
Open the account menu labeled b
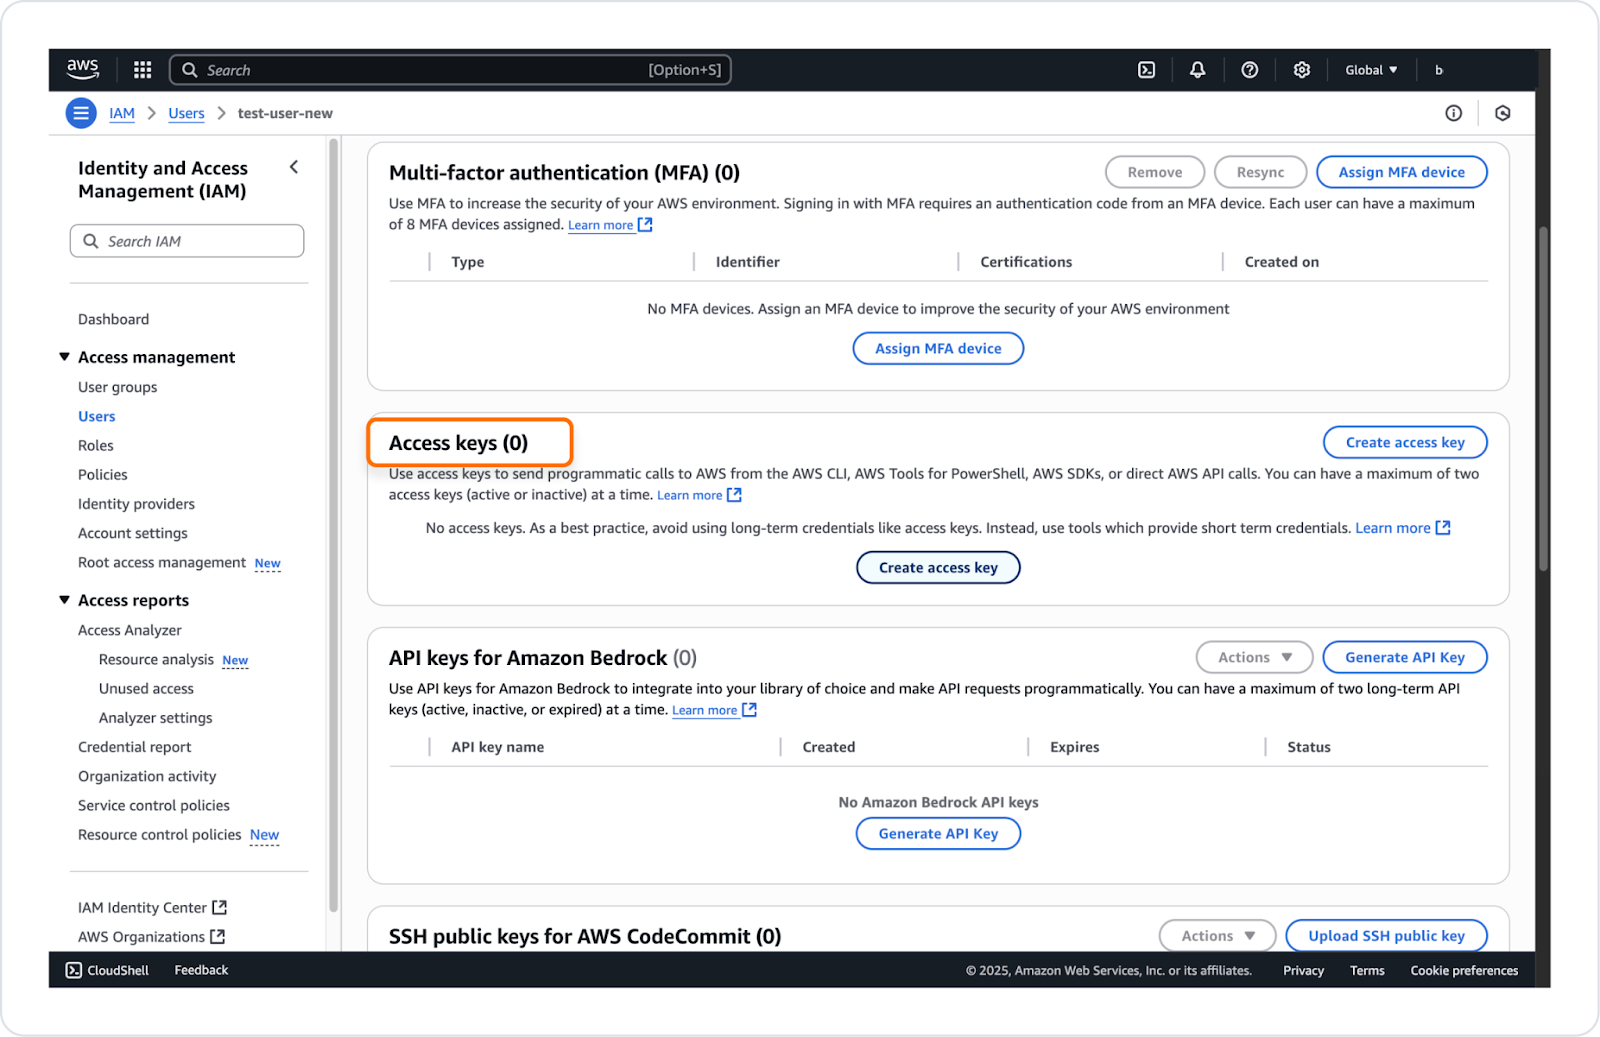click(1439, 70)
